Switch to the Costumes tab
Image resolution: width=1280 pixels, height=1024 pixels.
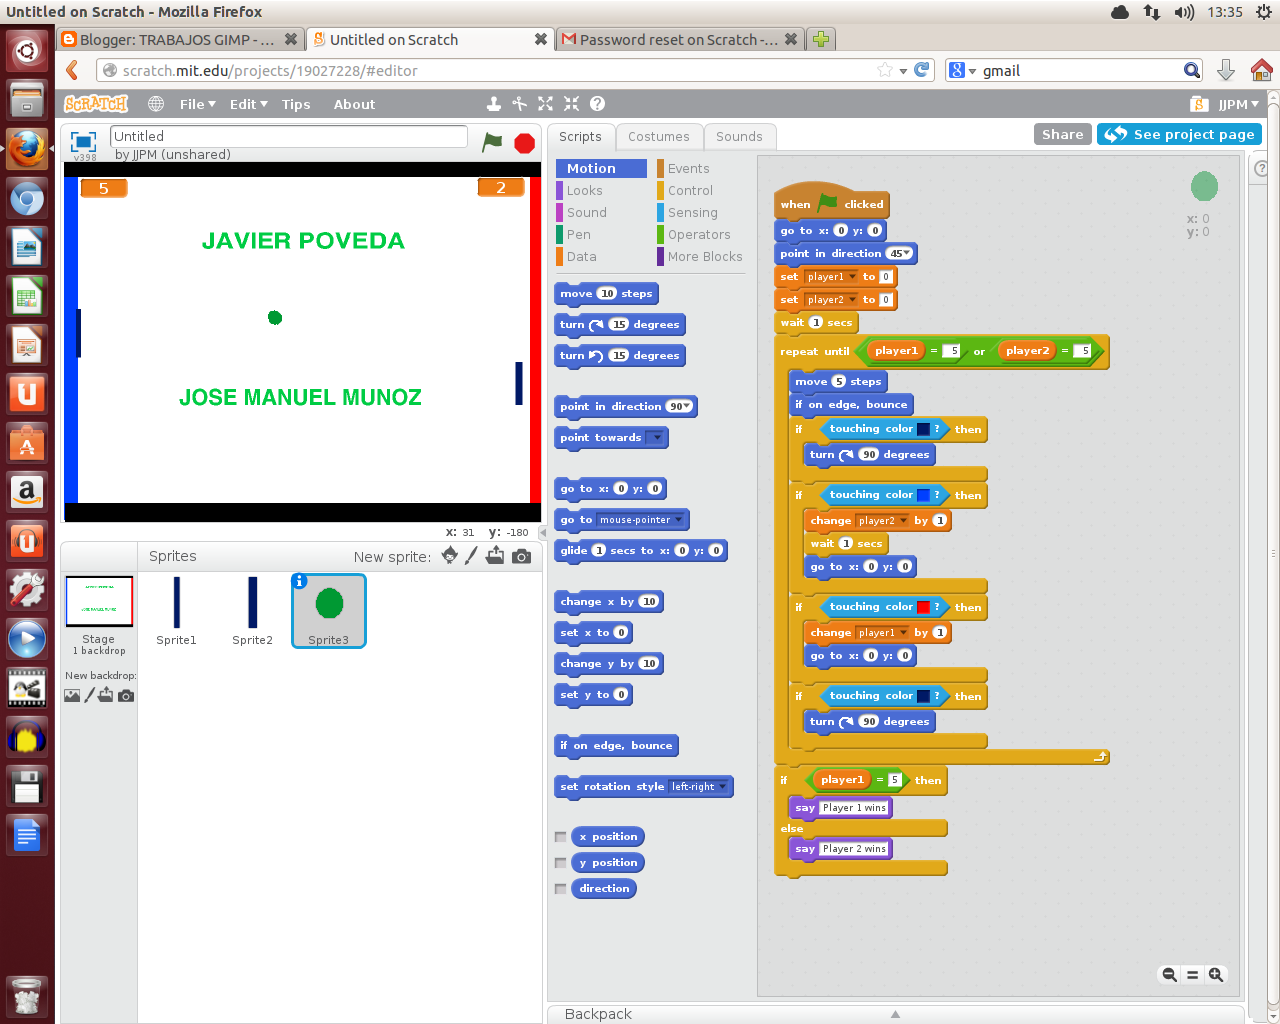659,136
